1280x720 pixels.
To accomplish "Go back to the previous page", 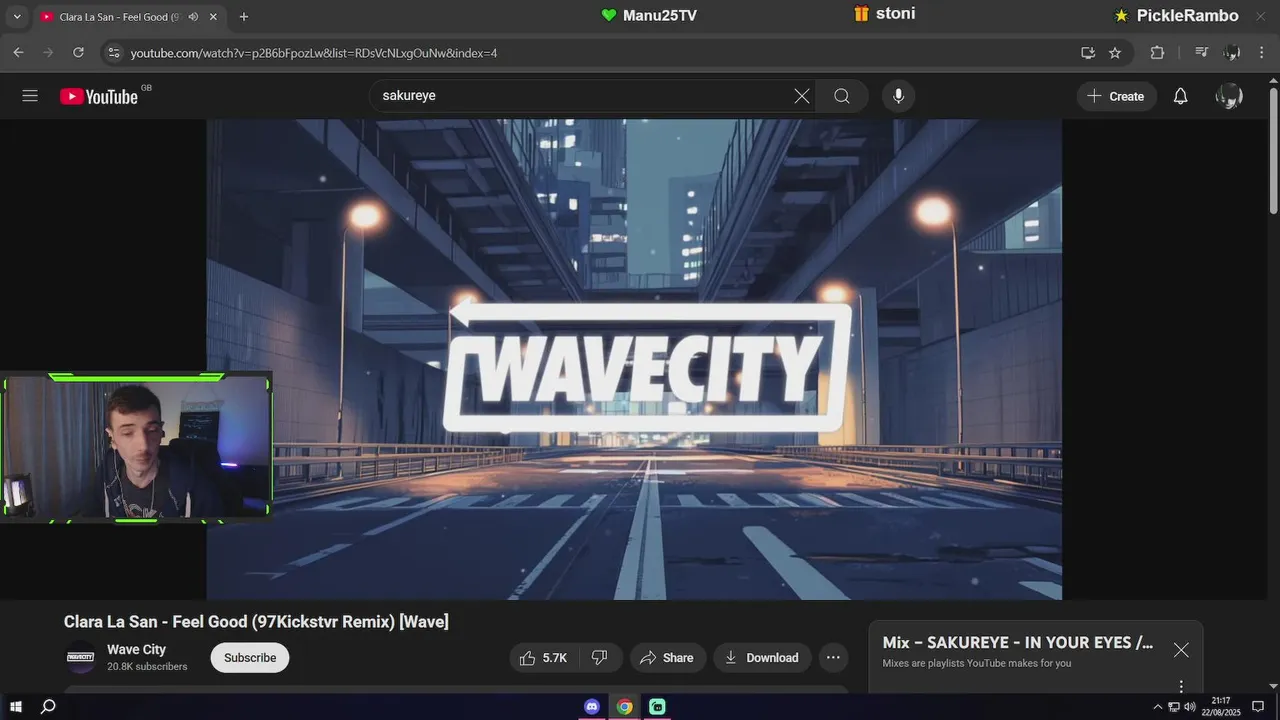I will coord(18,52).
